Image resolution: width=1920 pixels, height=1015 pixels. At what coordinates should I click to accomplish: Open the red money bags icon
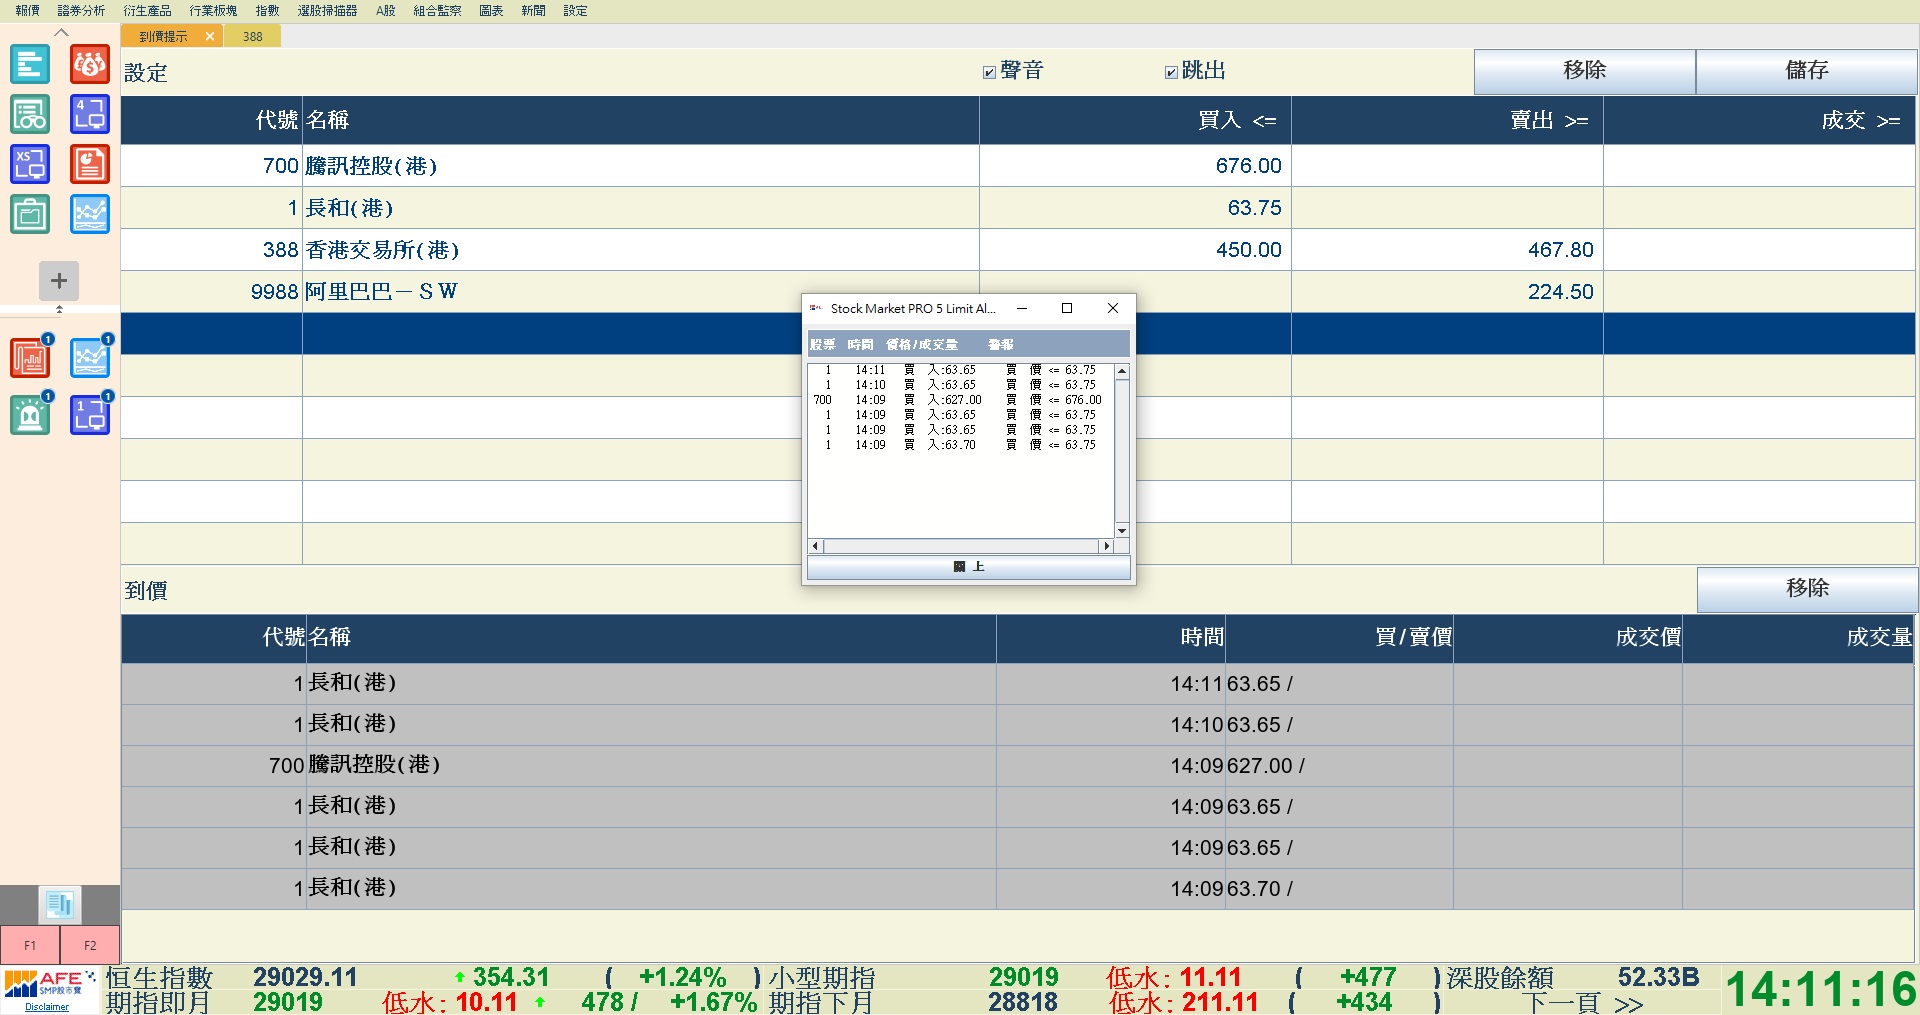click(x=90, y=65)
